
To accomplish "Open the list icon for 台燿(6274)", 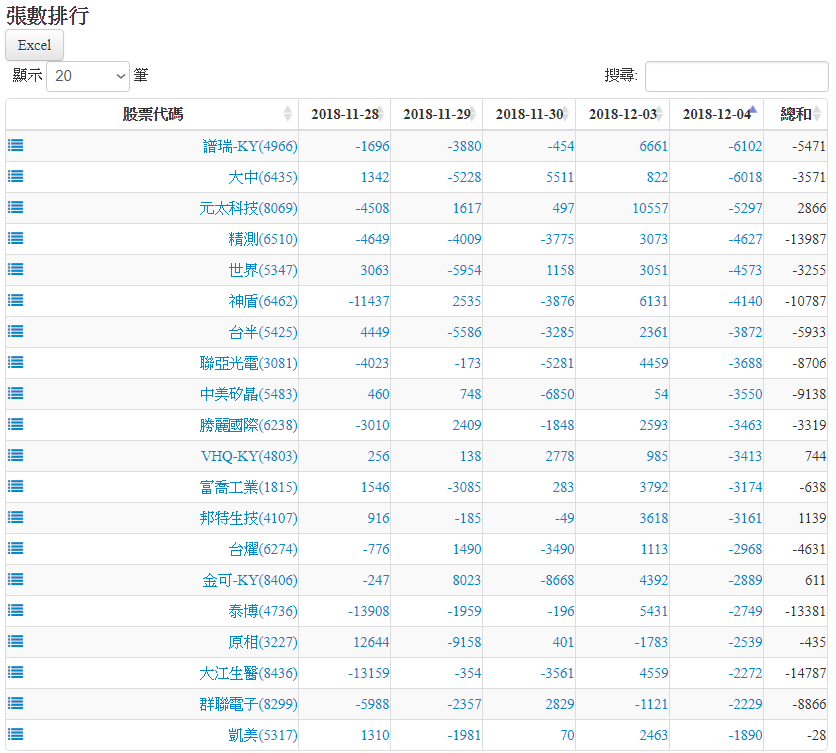I will click(16, 548).
